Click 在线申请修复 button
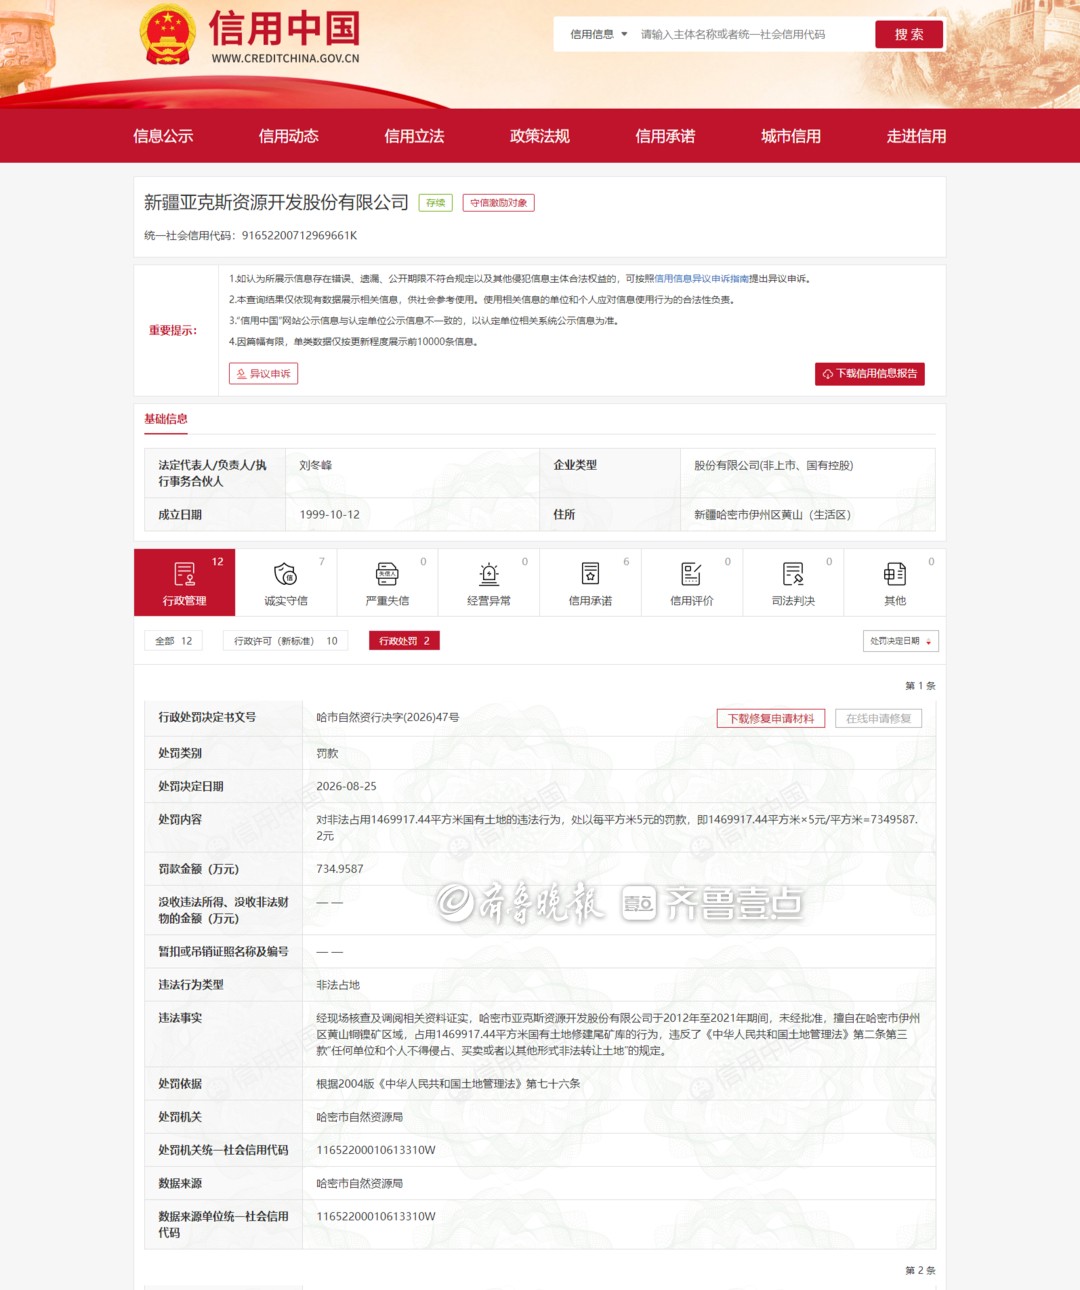1080x1290 pixels. (x=878, y=718)
